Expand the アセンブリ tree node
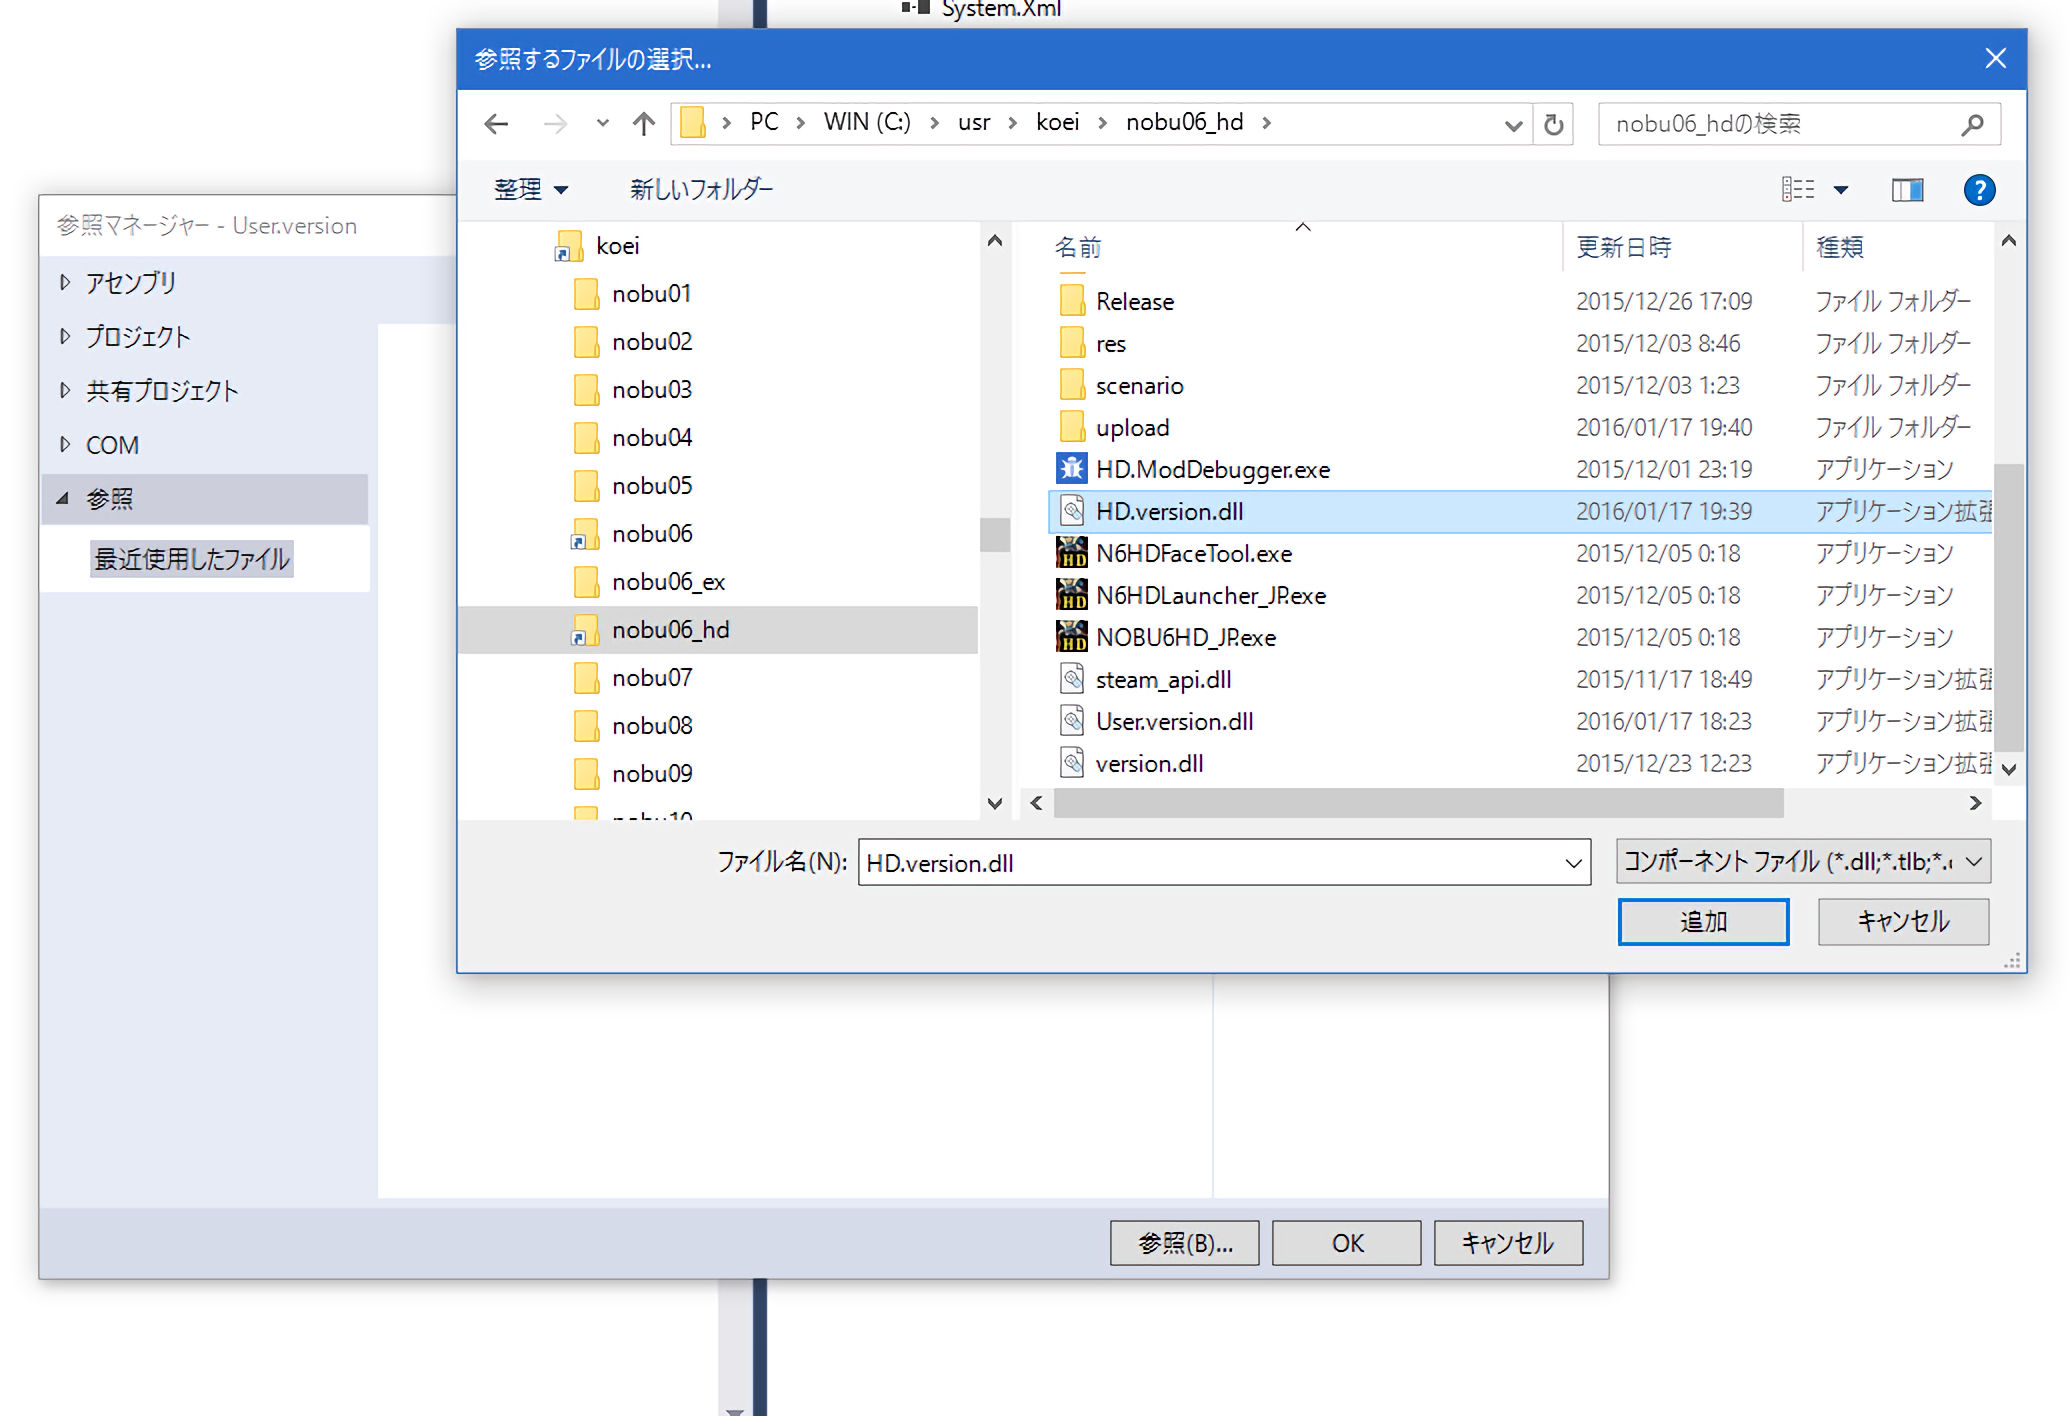The height and width of the screenshot is (1416, 2072). 65,283
